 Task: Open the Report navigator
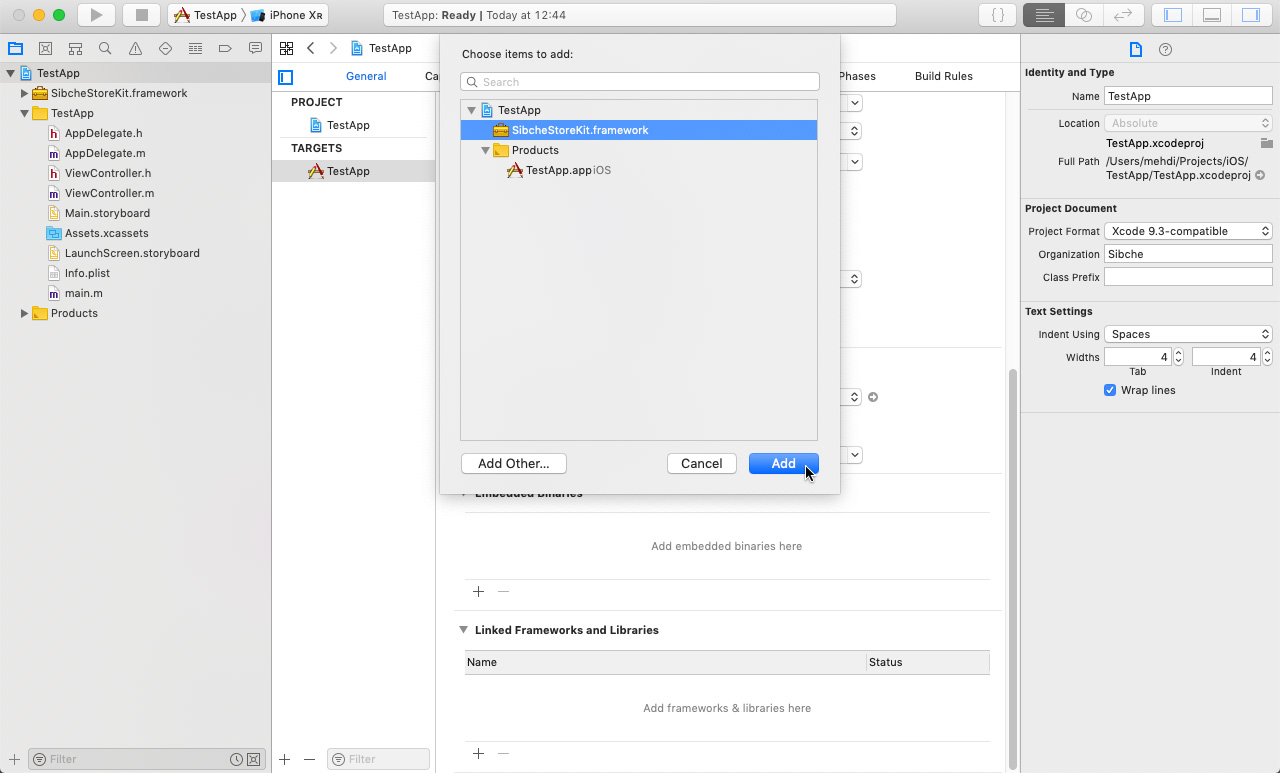tap(255, 48)
